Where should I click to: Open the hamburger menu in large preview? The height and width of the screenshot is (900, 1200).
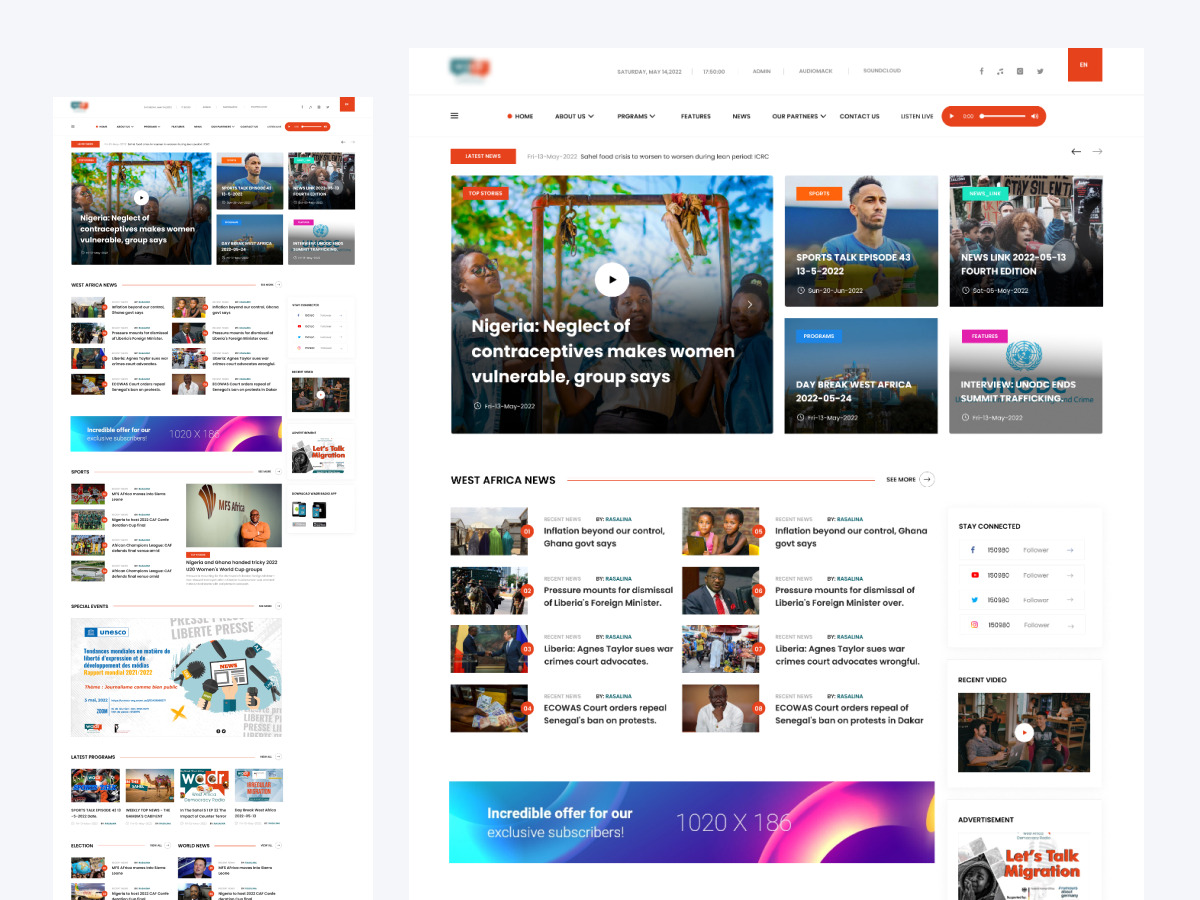click(454, 116)
